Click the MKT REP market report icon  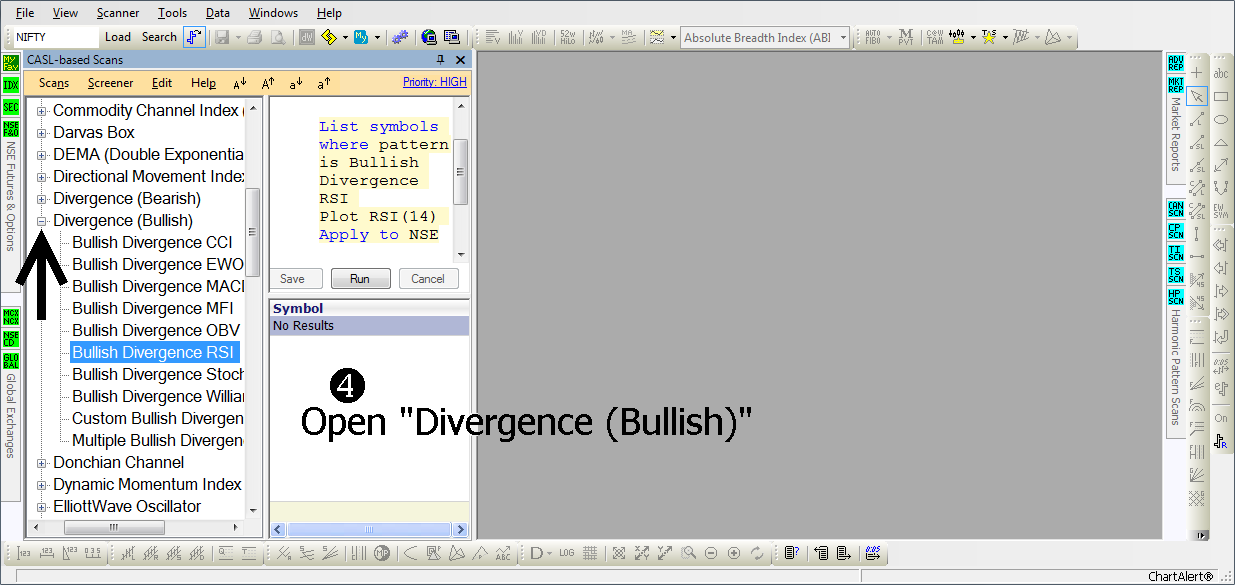(1176, 85)
